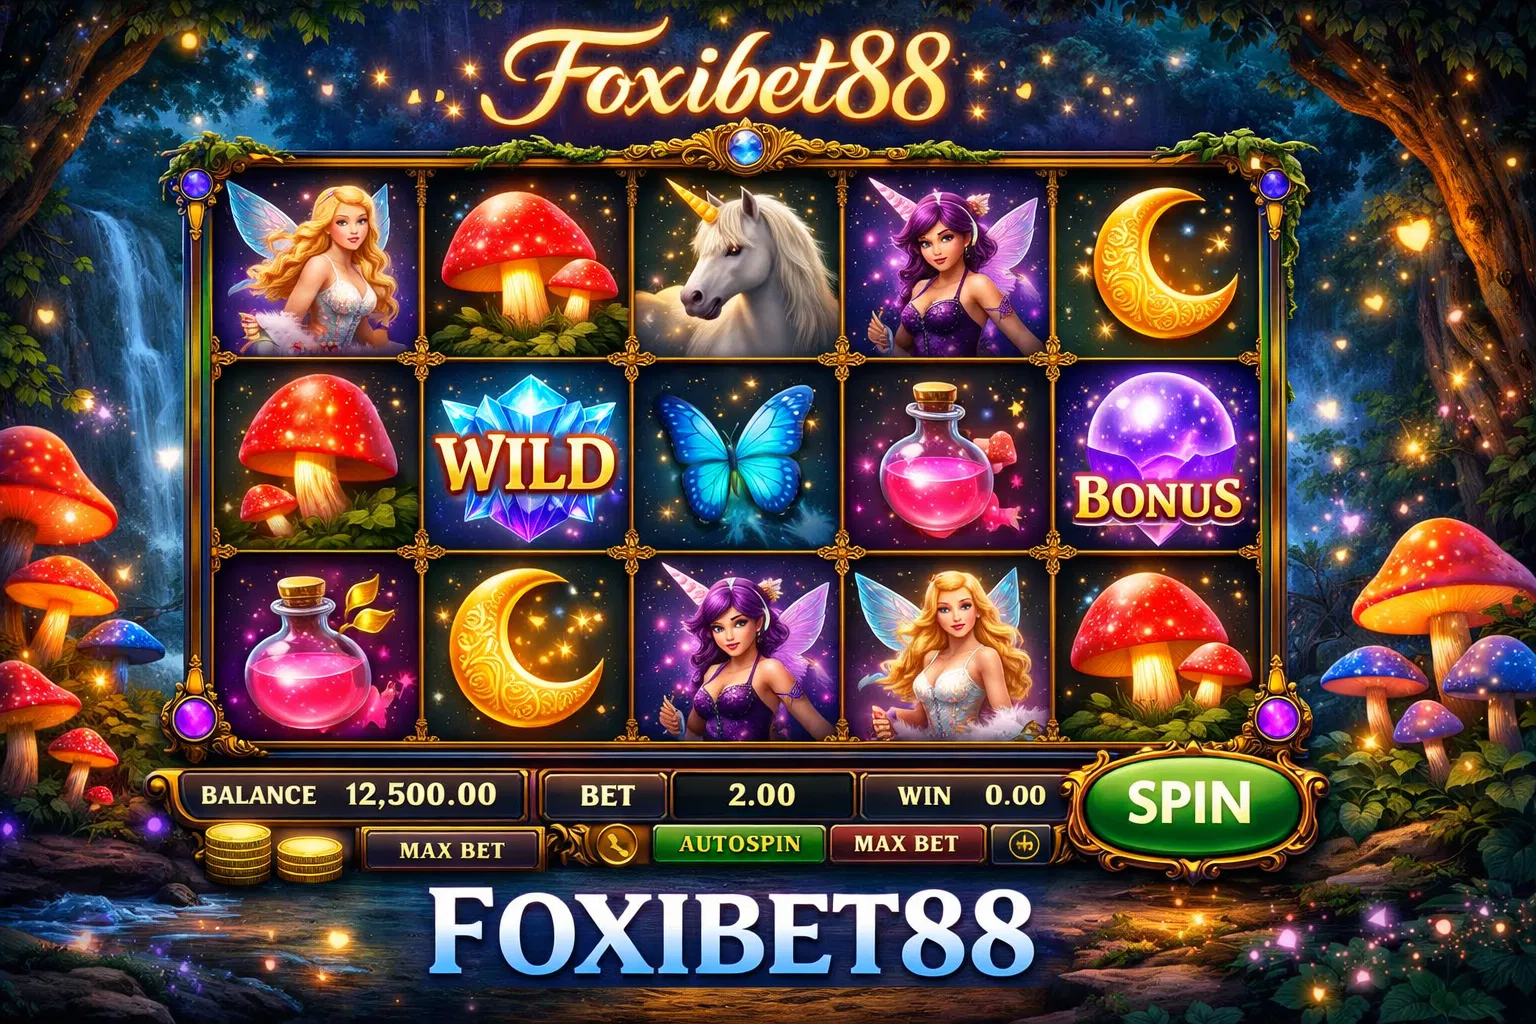Screen dimensions: 1536x1024
Task: Select the top-right golden moon symbol
Action: (x=1158, y=265)
